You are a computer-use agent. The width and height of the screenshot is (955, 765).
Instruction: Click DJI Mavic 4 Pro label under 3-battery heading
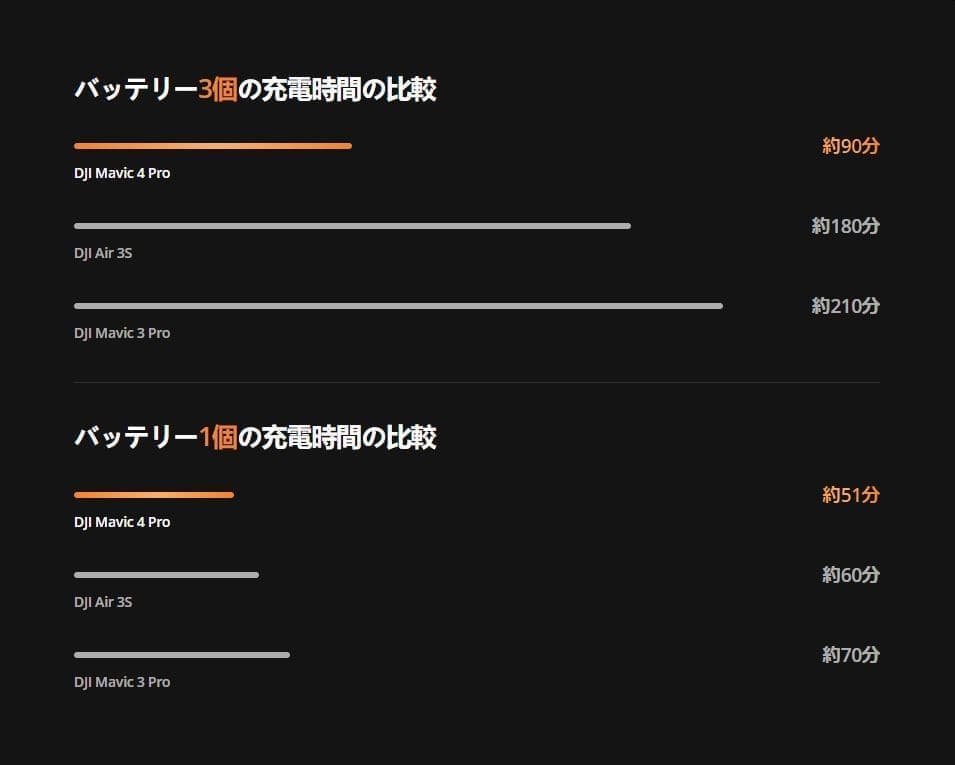point(122,173)
